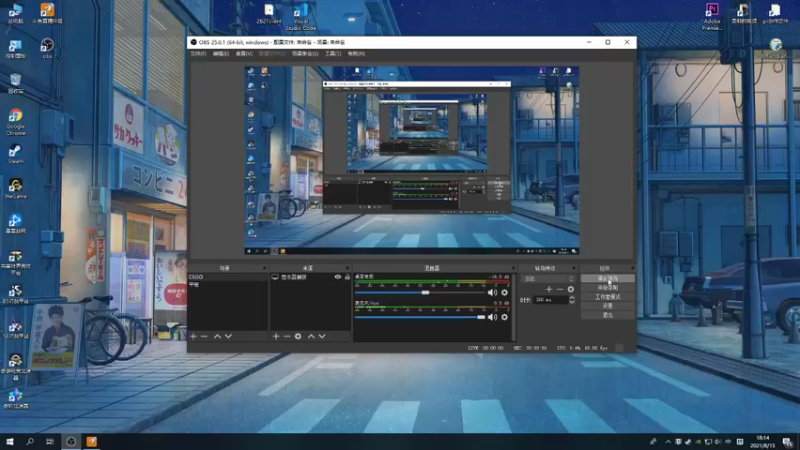The image size is (800, 450).
Task: Open the Steam desktop shortcut
Action: coord(16,154)
